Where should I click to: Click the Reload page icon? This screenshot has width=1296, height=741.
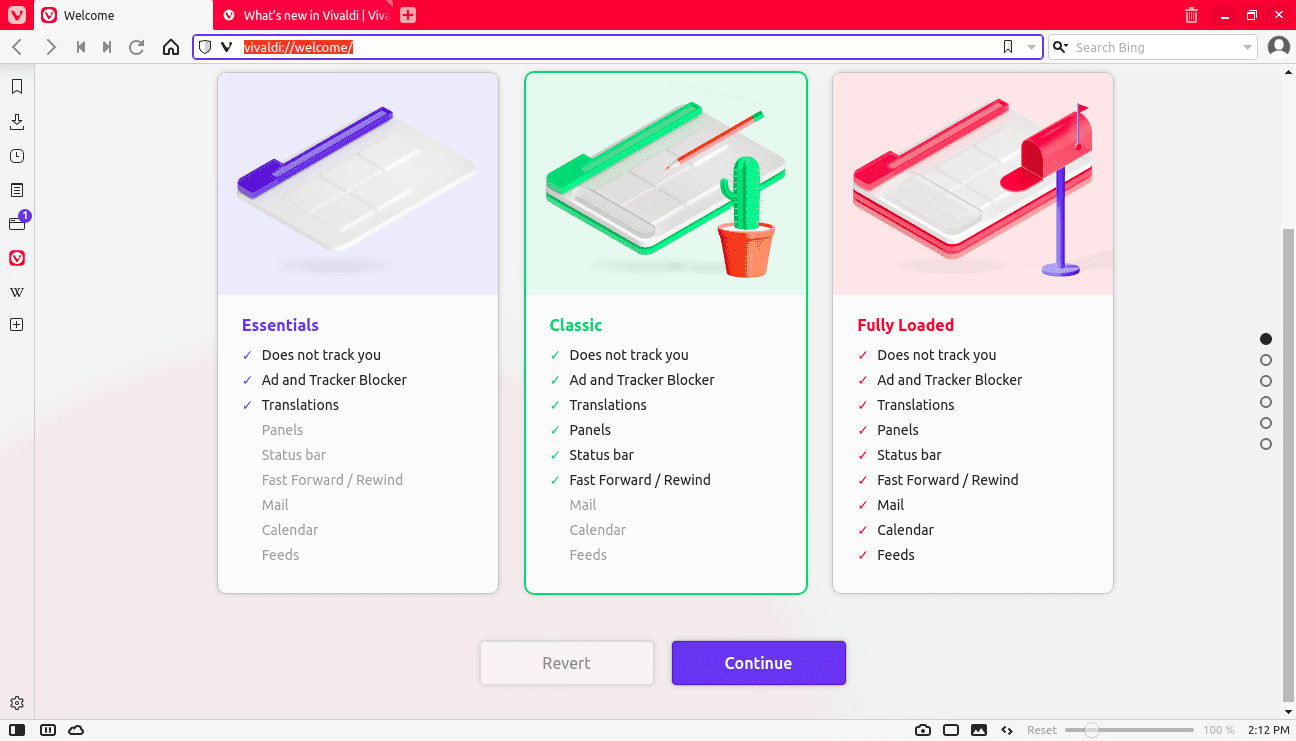tap(137, 47)
